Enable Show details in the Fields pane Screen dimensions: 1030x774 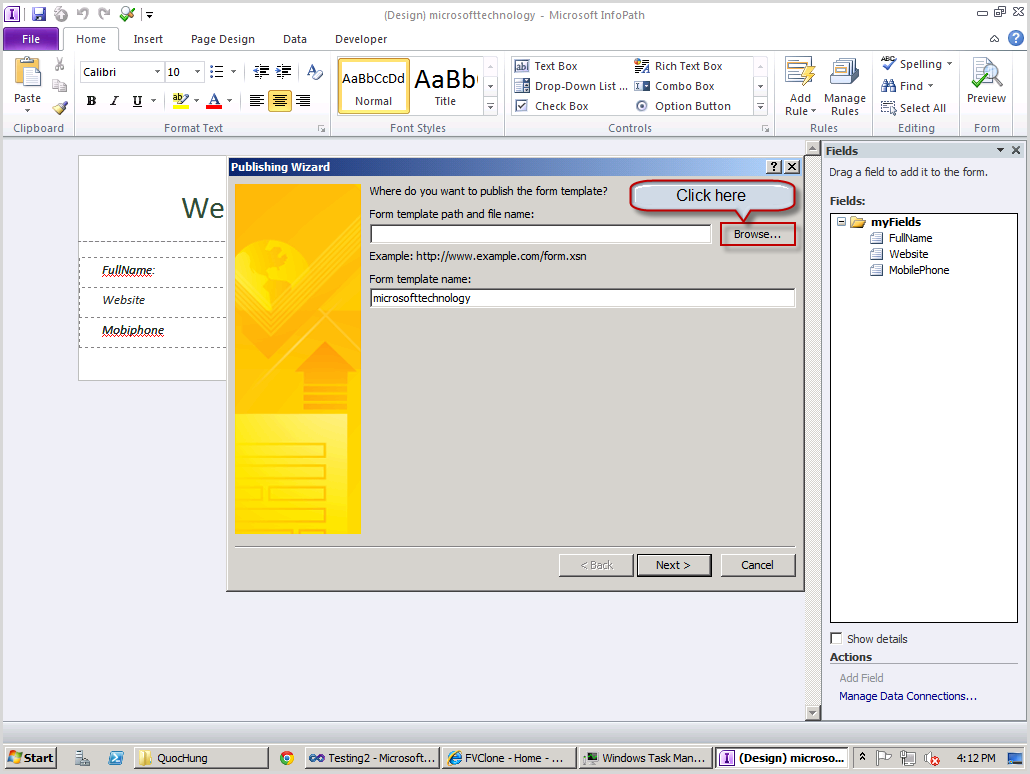coord(836,638)
